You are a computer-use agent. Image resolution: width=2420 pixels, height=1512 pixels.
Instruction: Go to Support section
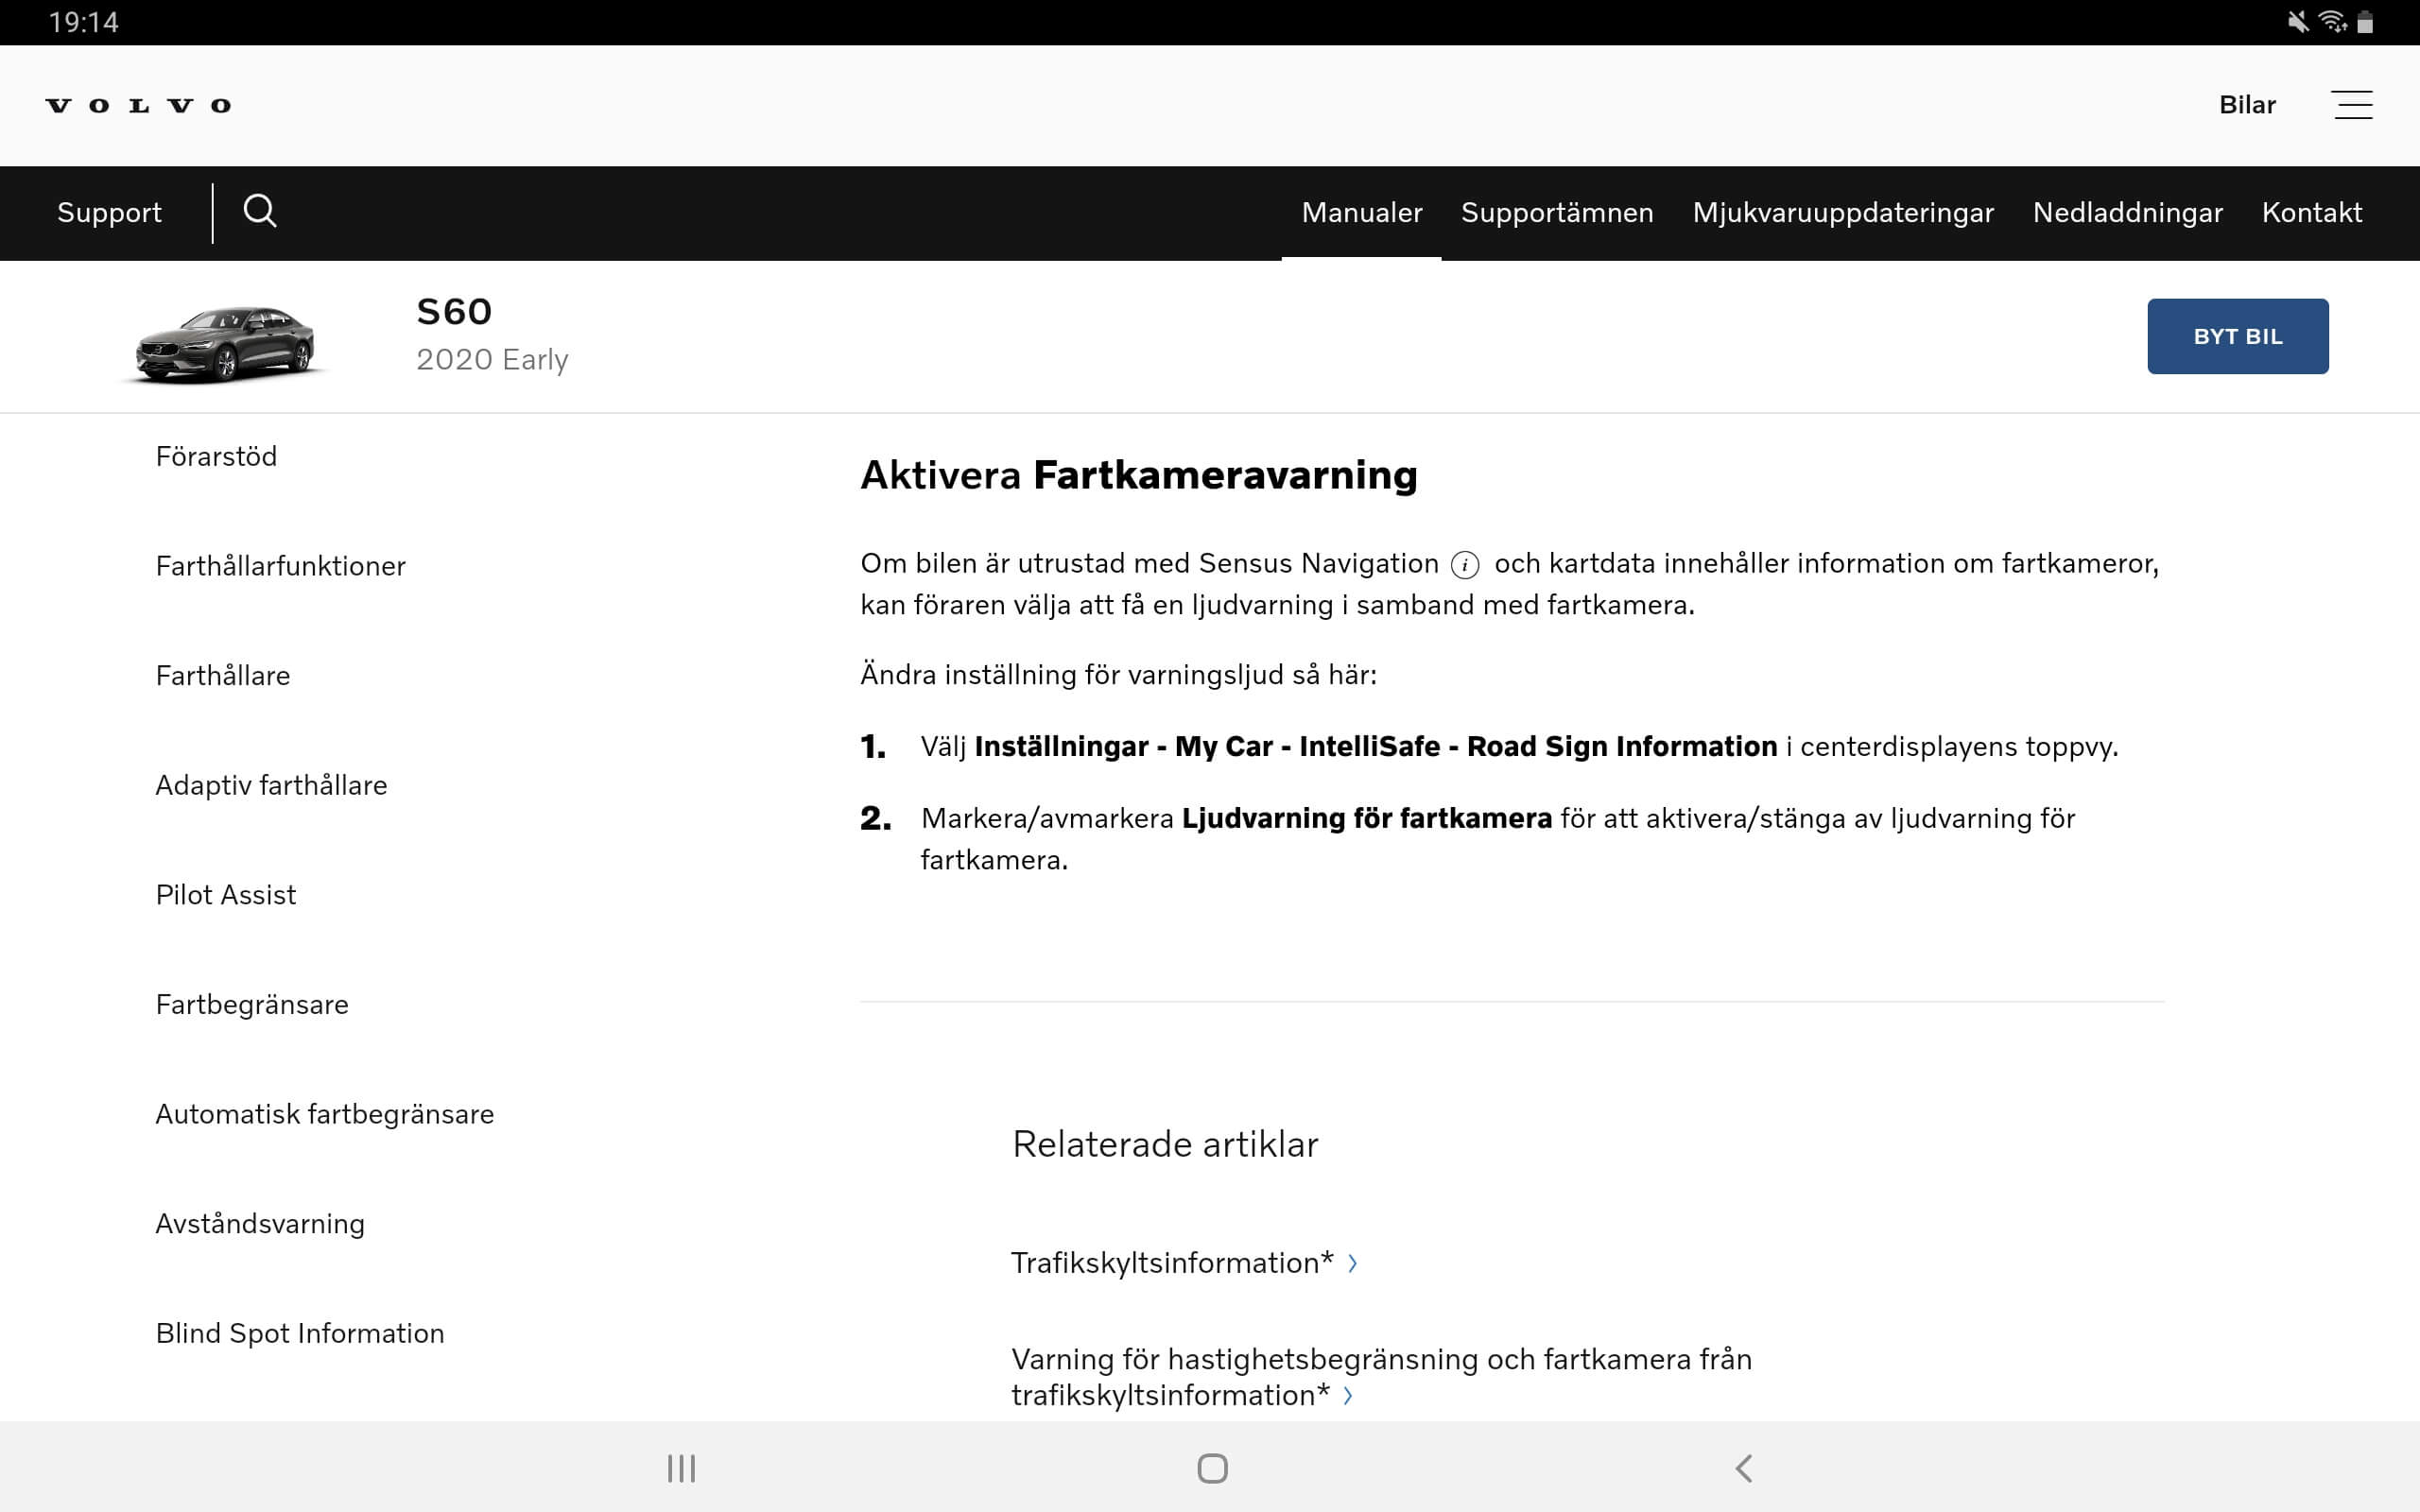coord(109,212)
